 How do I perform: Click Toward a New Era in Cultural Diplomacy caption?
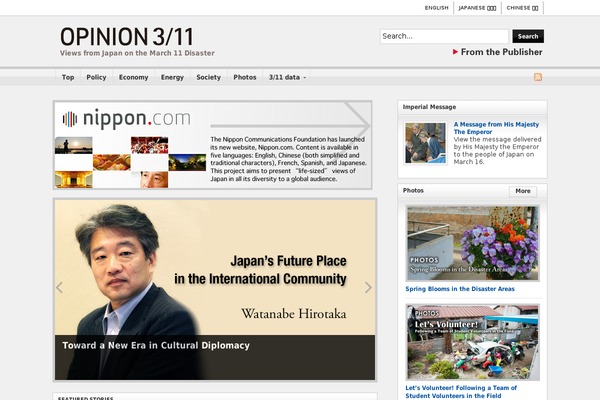click(x=156, y=345)
